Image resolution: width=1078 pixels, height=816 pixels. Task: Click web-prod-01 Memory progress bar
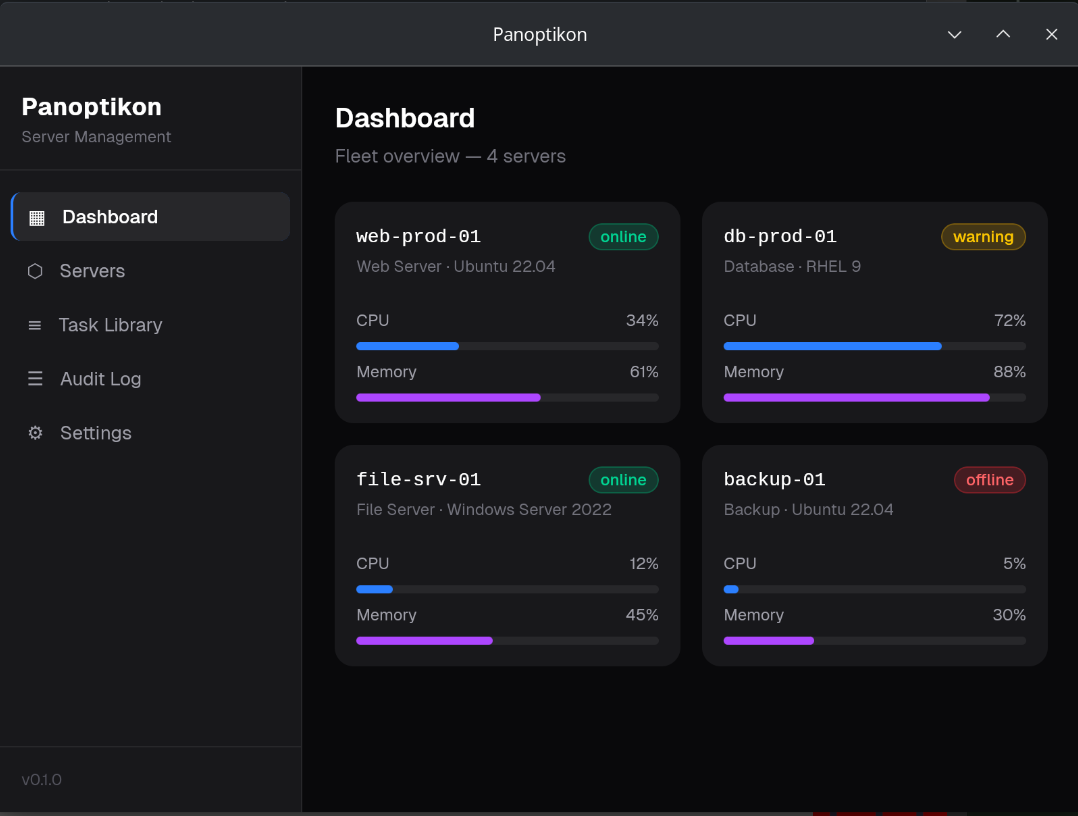[507, 397]
